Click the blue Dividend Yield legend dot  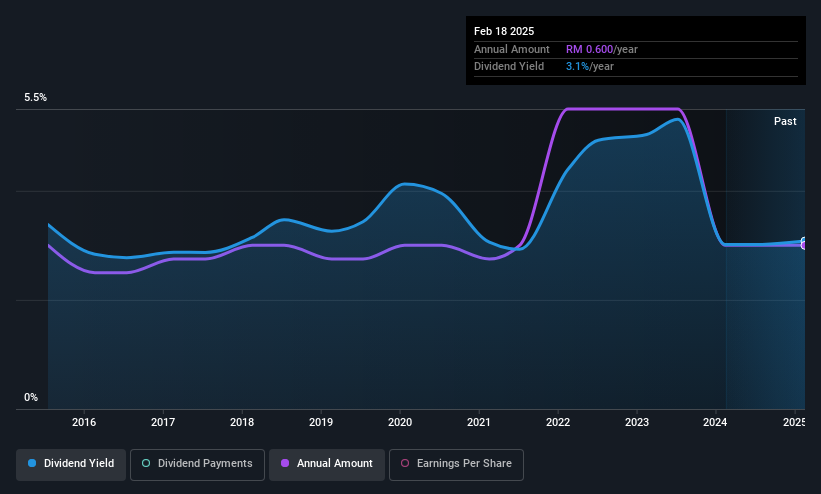pyautogui.click(x=32, y=463)
